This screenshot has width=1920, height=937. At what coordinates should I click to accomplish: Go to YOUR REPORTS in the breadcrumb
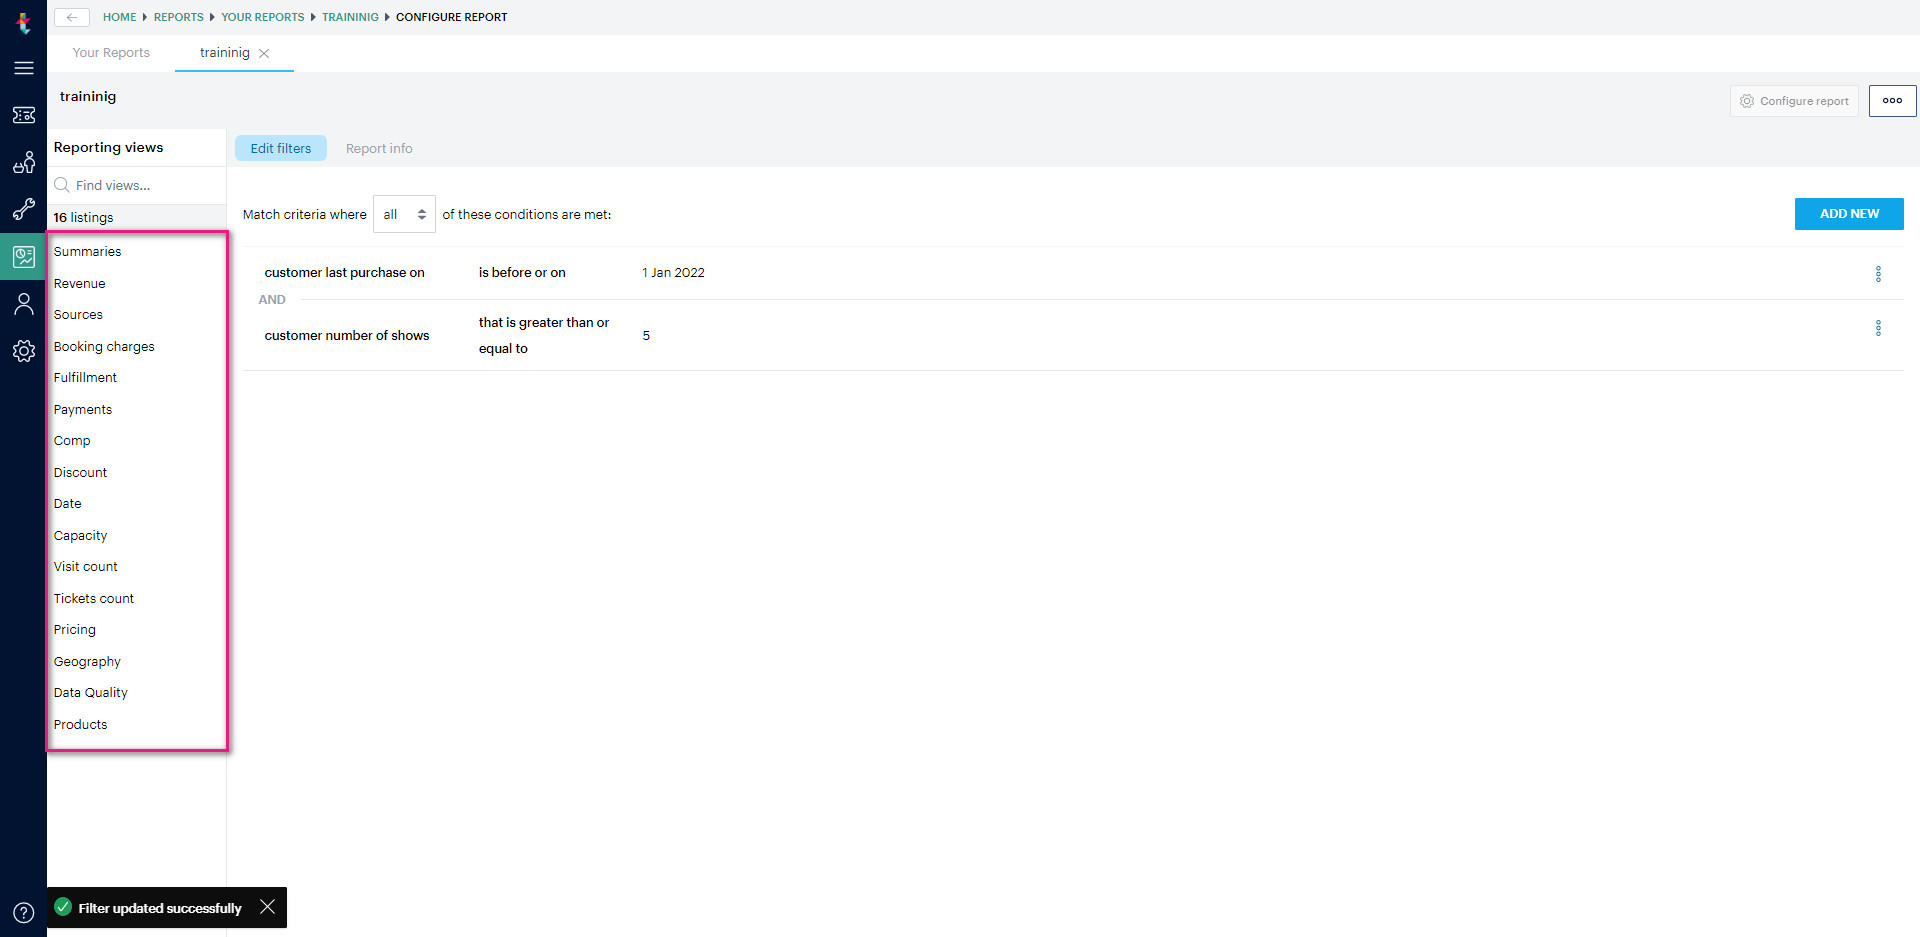(x=263, y=17)
